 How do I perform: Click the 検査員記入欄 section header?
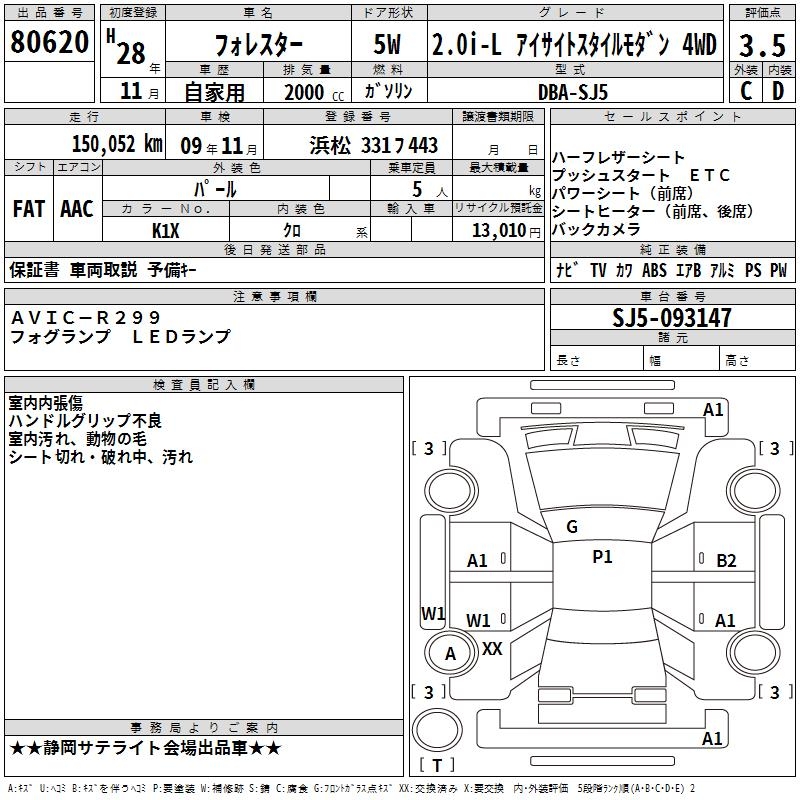pos(204,385)
